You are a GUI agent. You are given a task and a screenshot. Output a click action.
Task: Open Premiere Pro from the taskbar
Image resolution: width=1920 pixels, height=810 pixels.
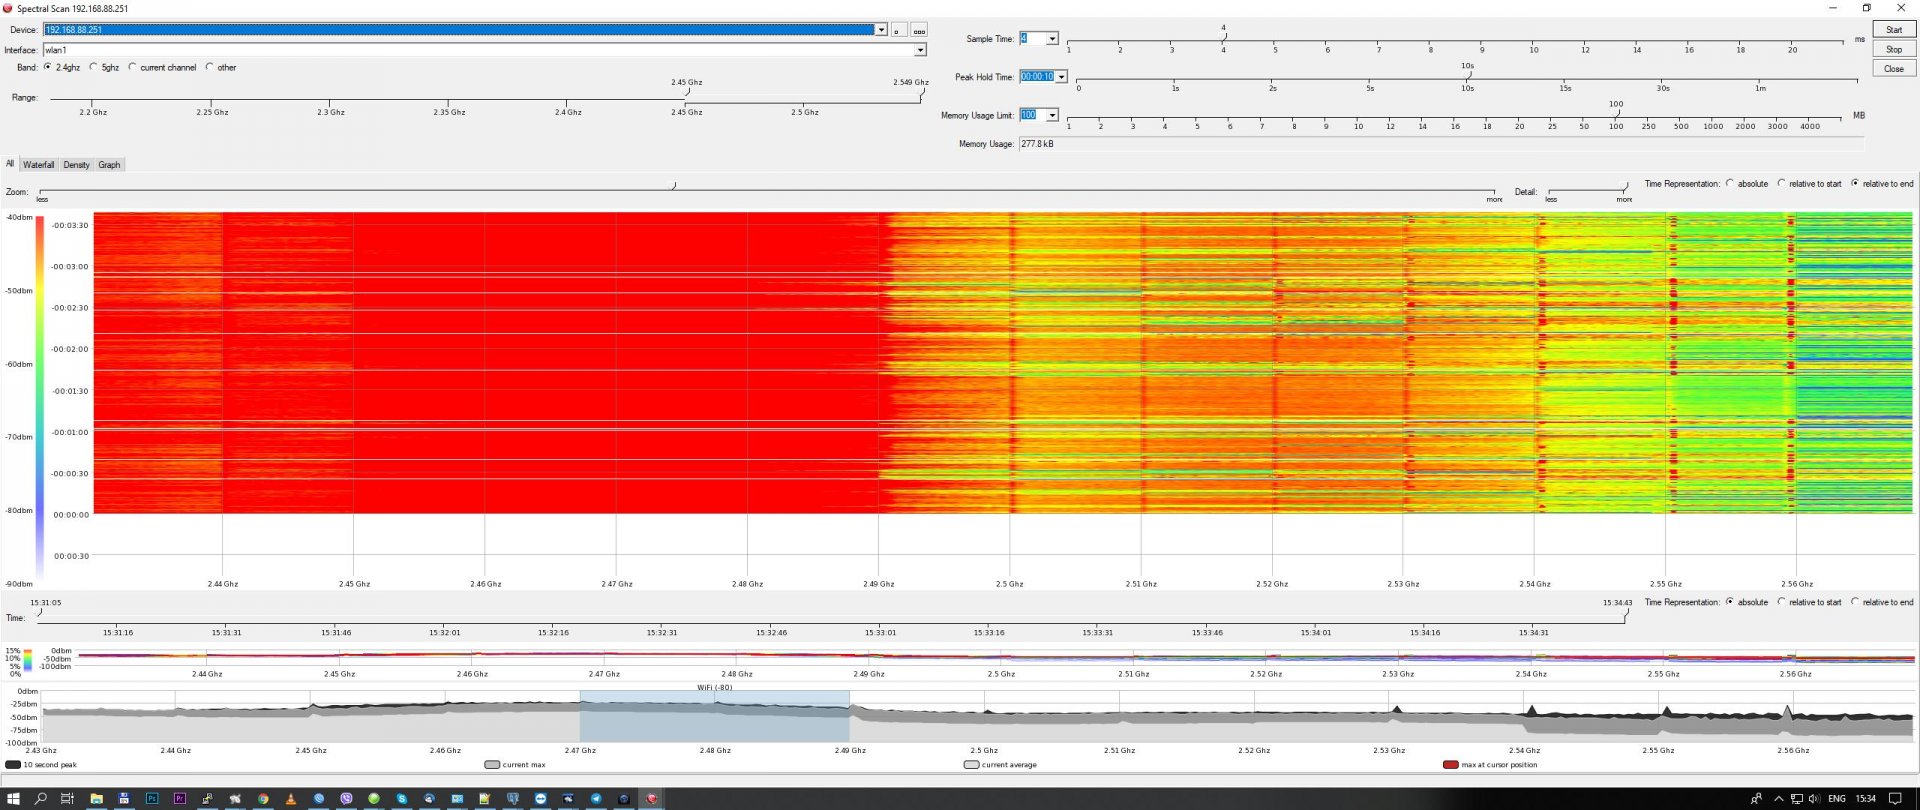coord(180,799)
